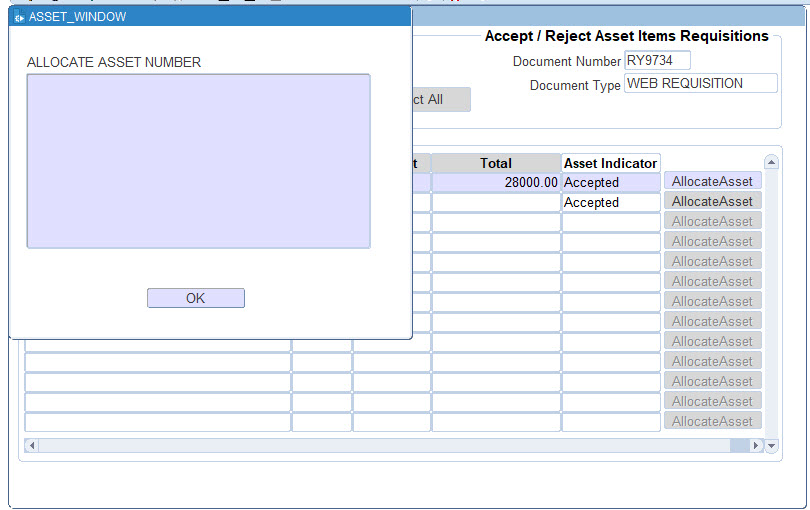The width and height of the screenshot is (810, 510).
Task: Click Accepted indicator in the 28000.00 row
Action: point(611,182)
